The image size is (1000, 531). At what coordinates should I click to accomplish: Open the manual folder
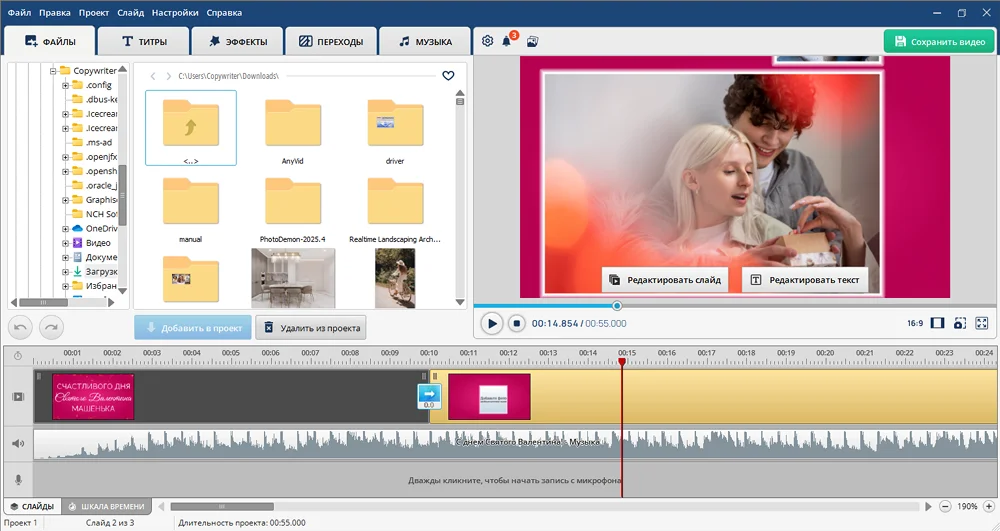click(191, 209)
